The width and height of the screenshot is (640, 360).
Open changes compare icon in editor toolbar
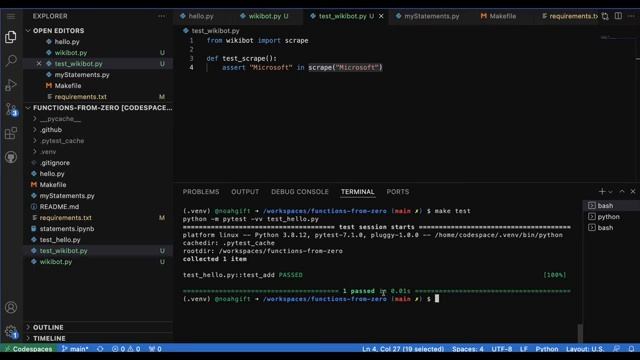(x=605, y=16)
